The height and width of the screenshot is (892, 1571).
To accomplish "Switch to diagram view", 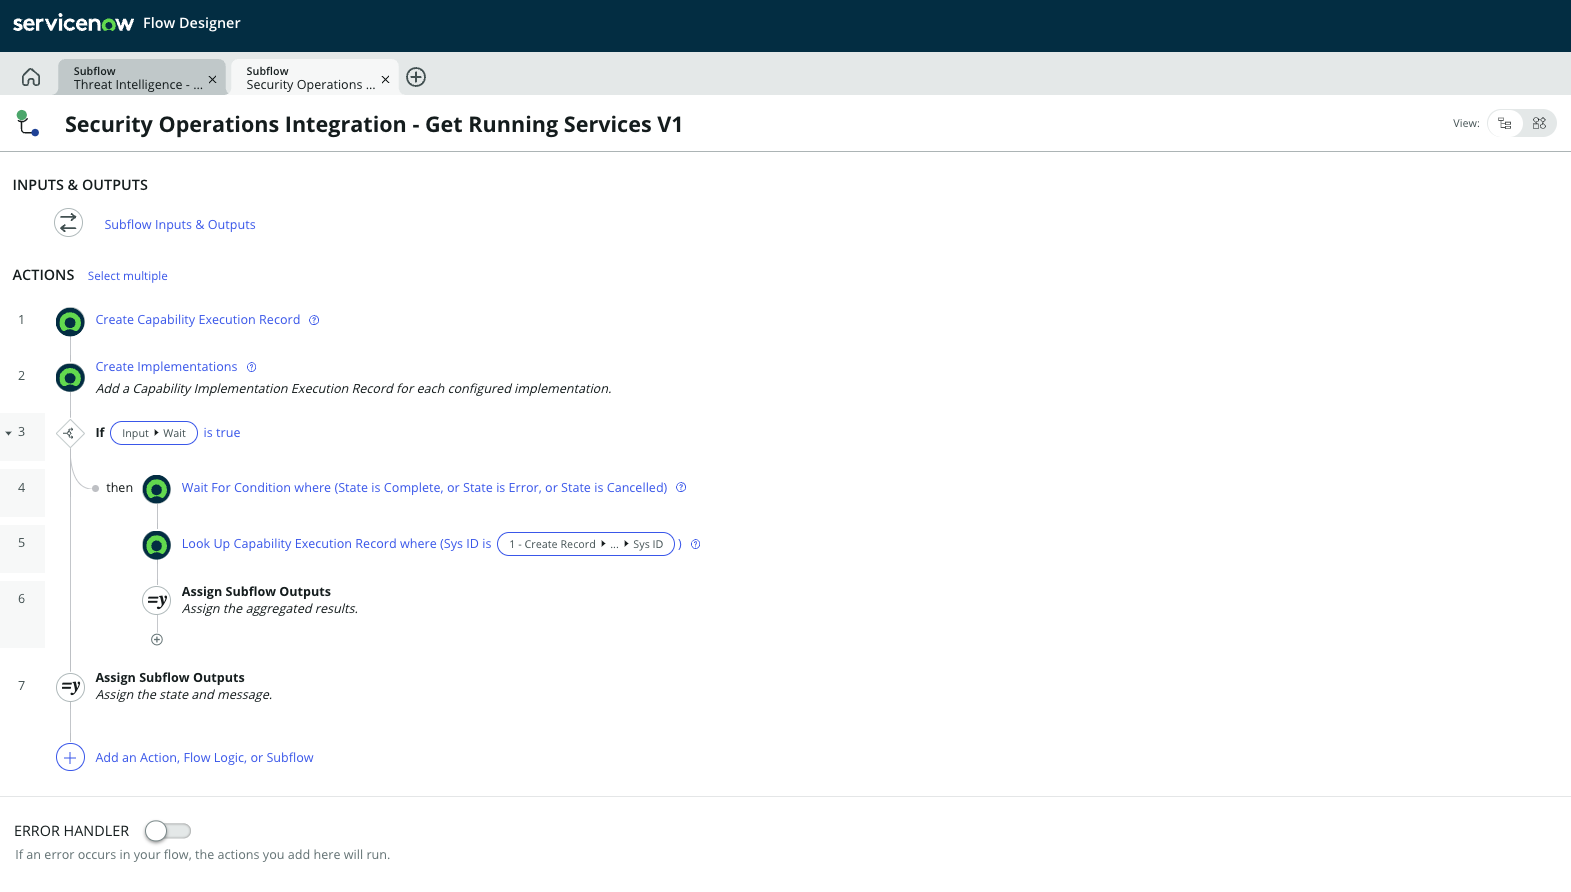I will pos(1539,123).
